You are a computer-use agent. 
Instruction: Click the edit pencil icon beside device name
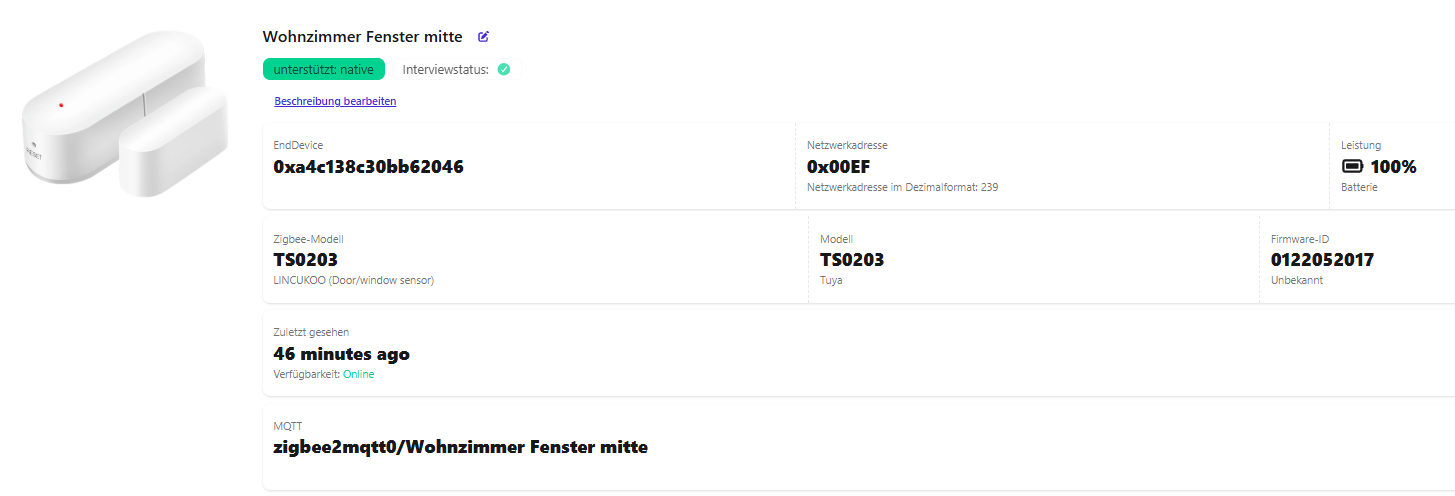[x=484, y=37]
